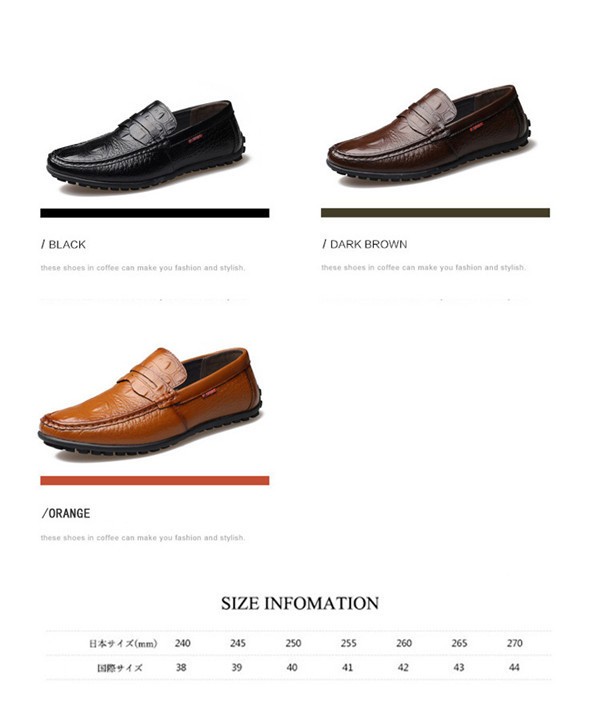Screen dimensions: 600x718
Task: Click the black loafer product image
Action: (x=147, y=144)
